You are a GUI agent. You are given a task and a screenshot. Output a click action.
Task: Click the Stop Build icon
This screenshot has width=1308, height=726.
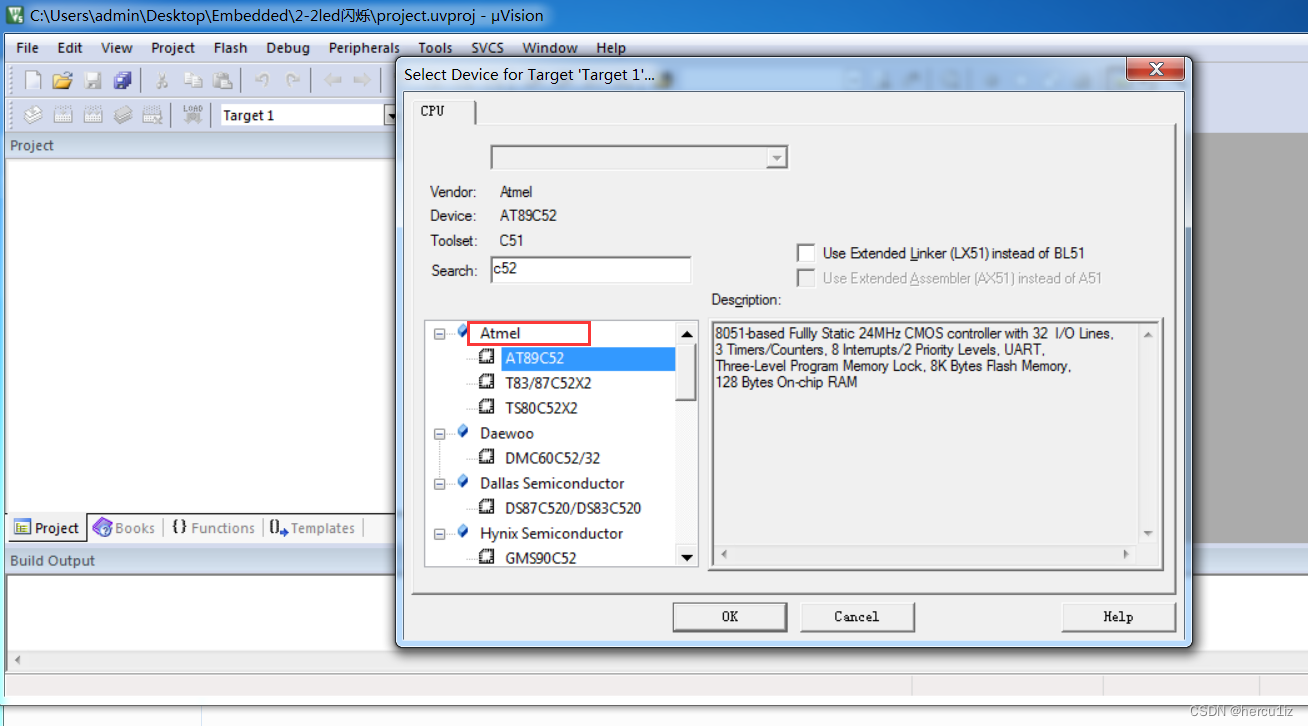[152, 115]
